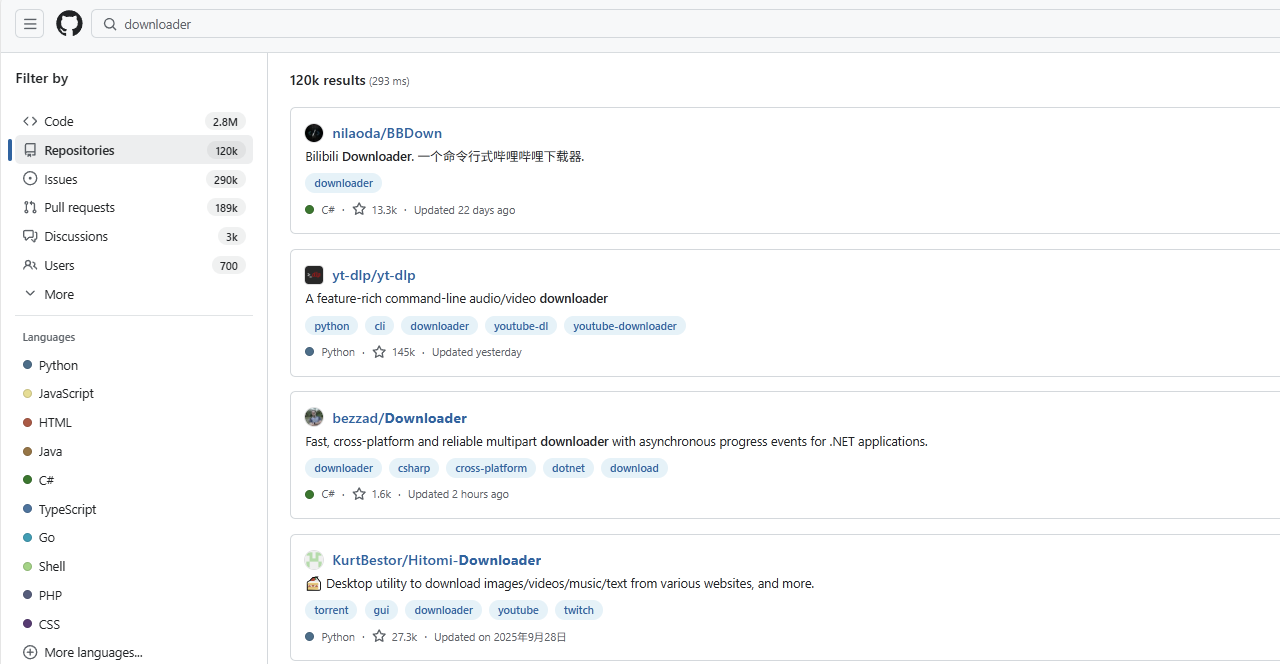Click the Discussions speech bubble icon

click(x=30, y=236)
